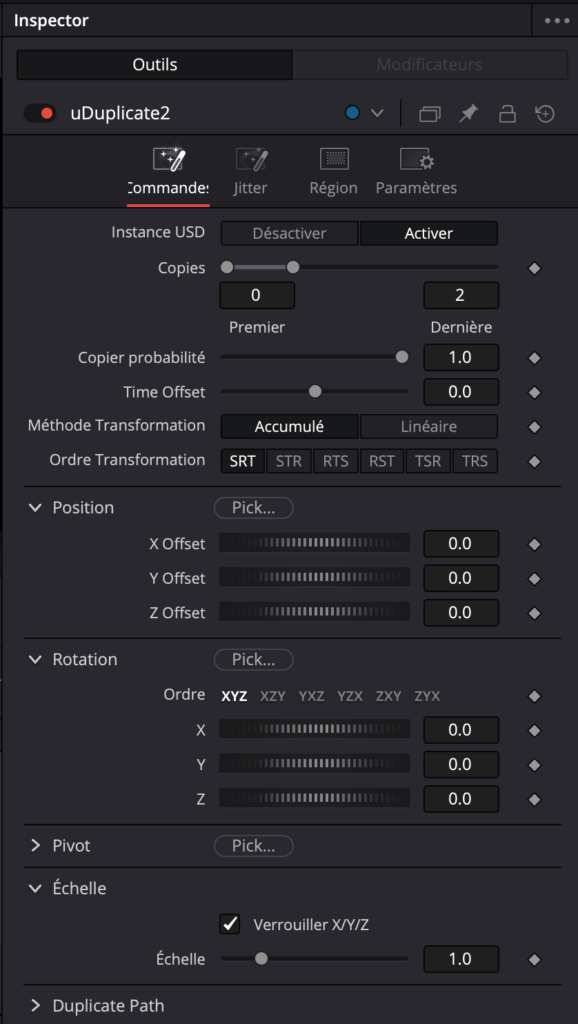This screenshot has width=578, height=1024.
Task: Select SRT transformation order
Action: (242, 461)
